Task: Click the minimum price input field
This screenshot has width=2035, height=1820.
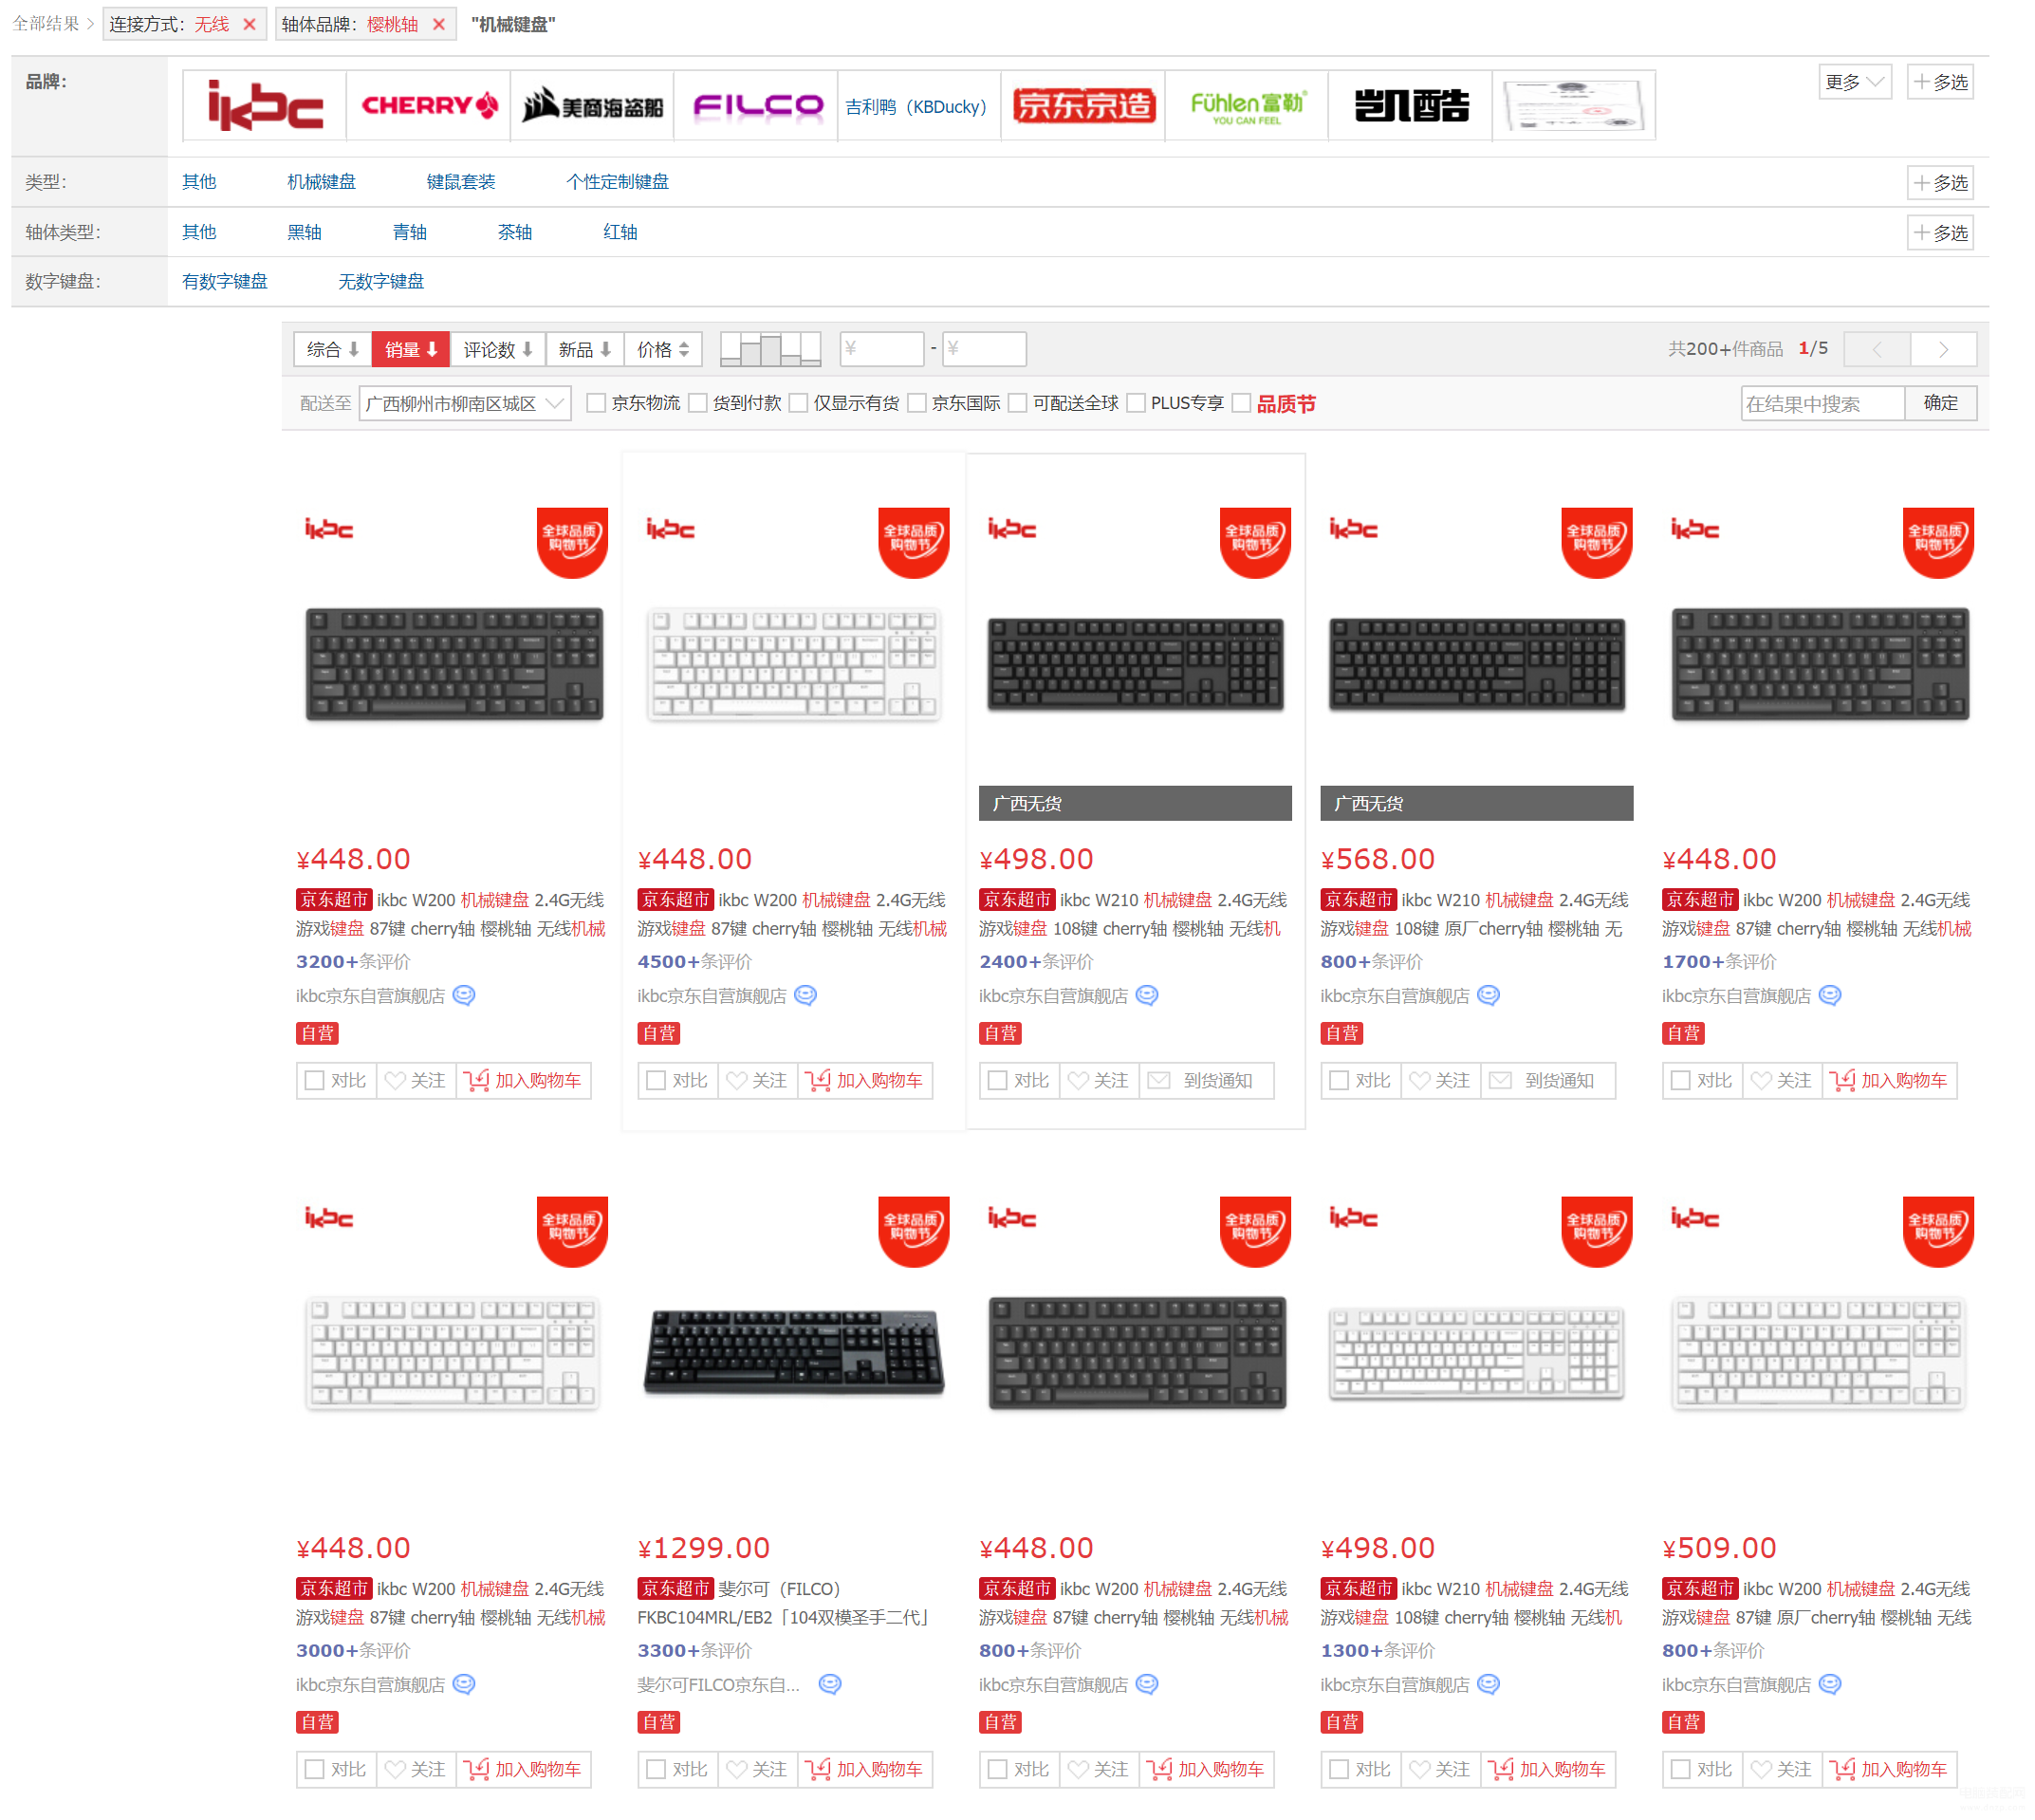Action: pos(881,349)
